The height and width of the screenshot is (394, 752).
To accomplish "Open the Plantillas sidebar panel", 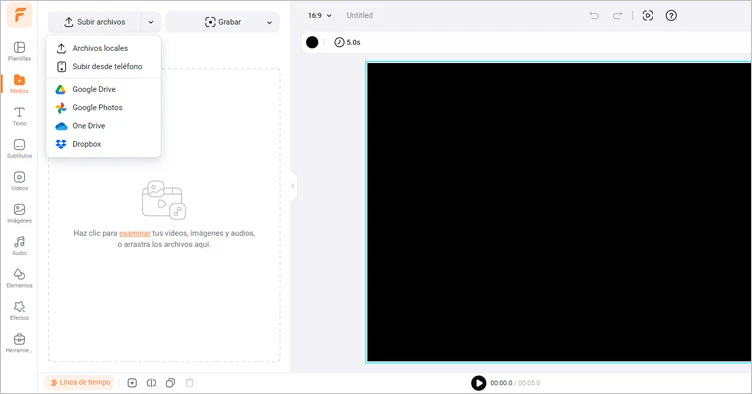I will tap(19, 51).
